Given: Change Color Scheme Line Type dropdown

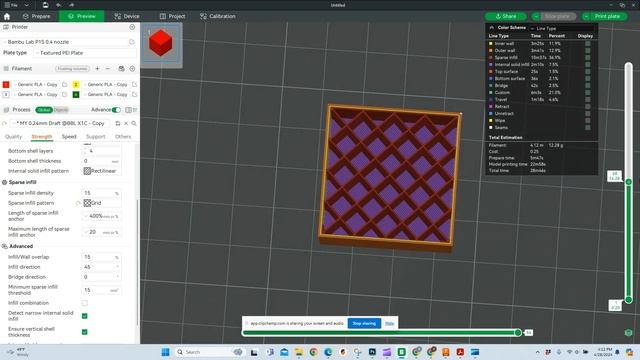Looking at the screenshot, I should pyautogui.click(x=562, y=28).
